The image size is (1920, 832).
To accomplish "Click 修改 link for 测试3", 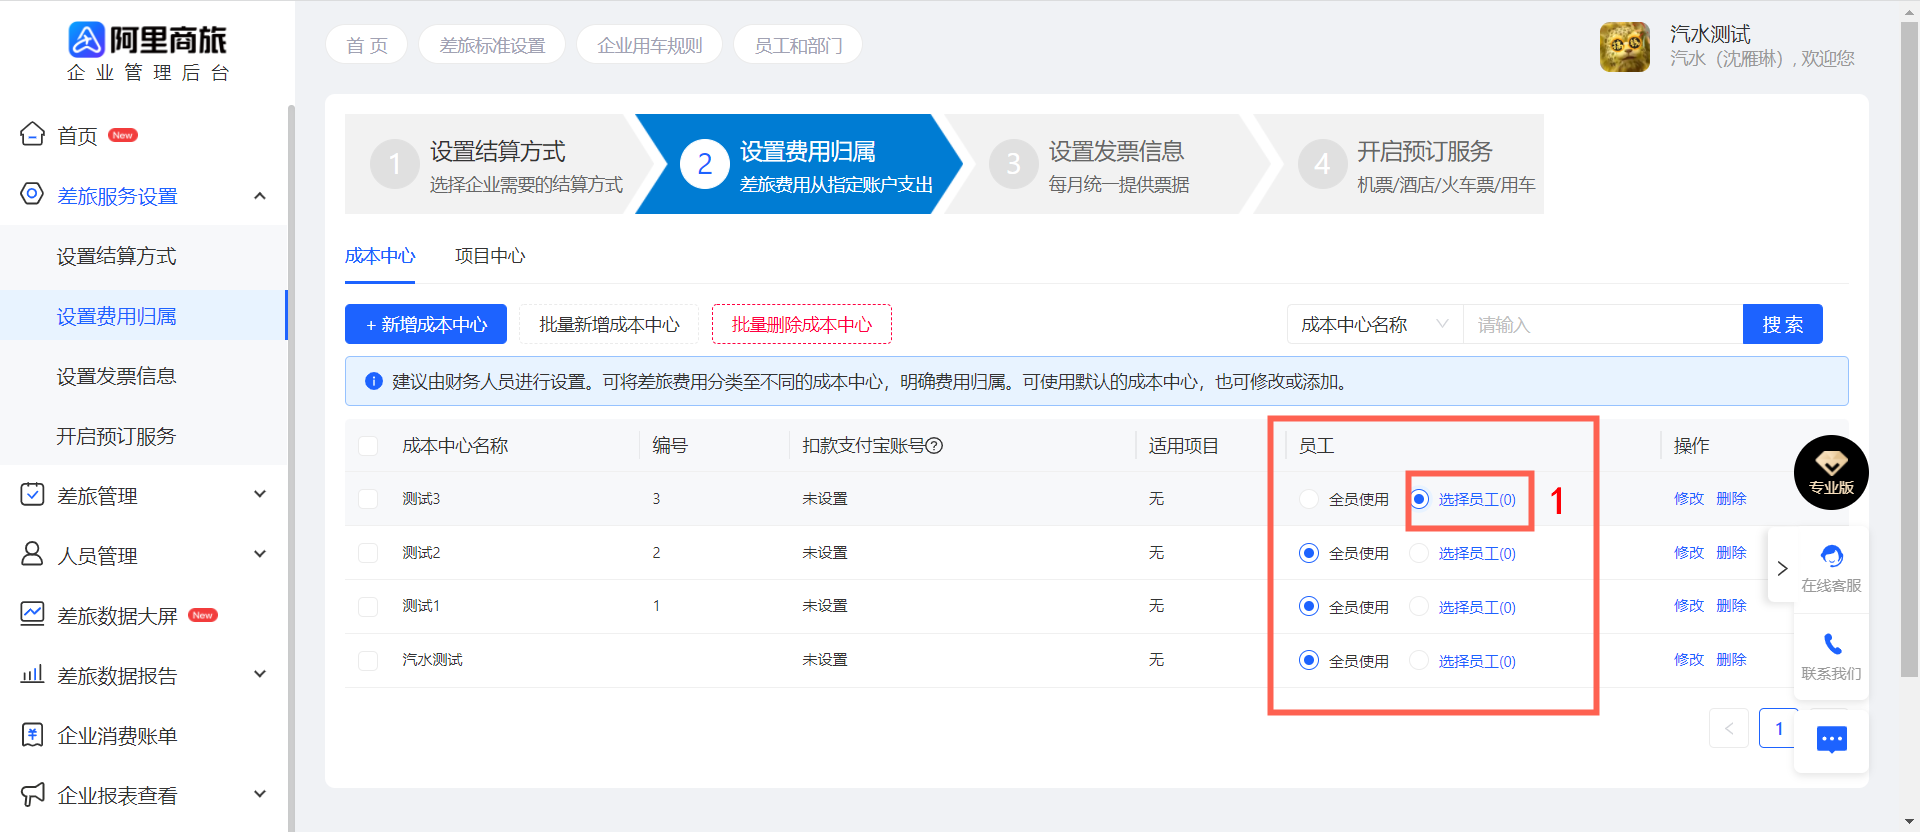I will pyautogui.click(x=1689, y=499).
